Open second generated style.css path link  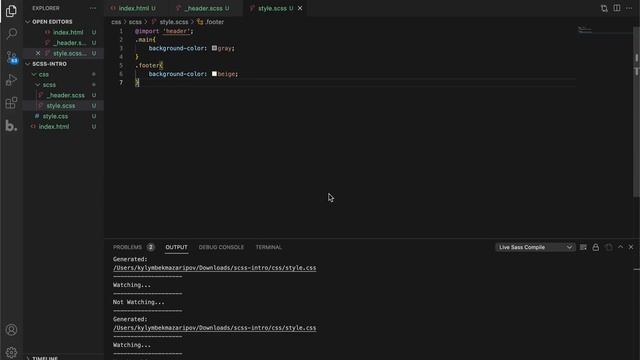click(214, 328)
